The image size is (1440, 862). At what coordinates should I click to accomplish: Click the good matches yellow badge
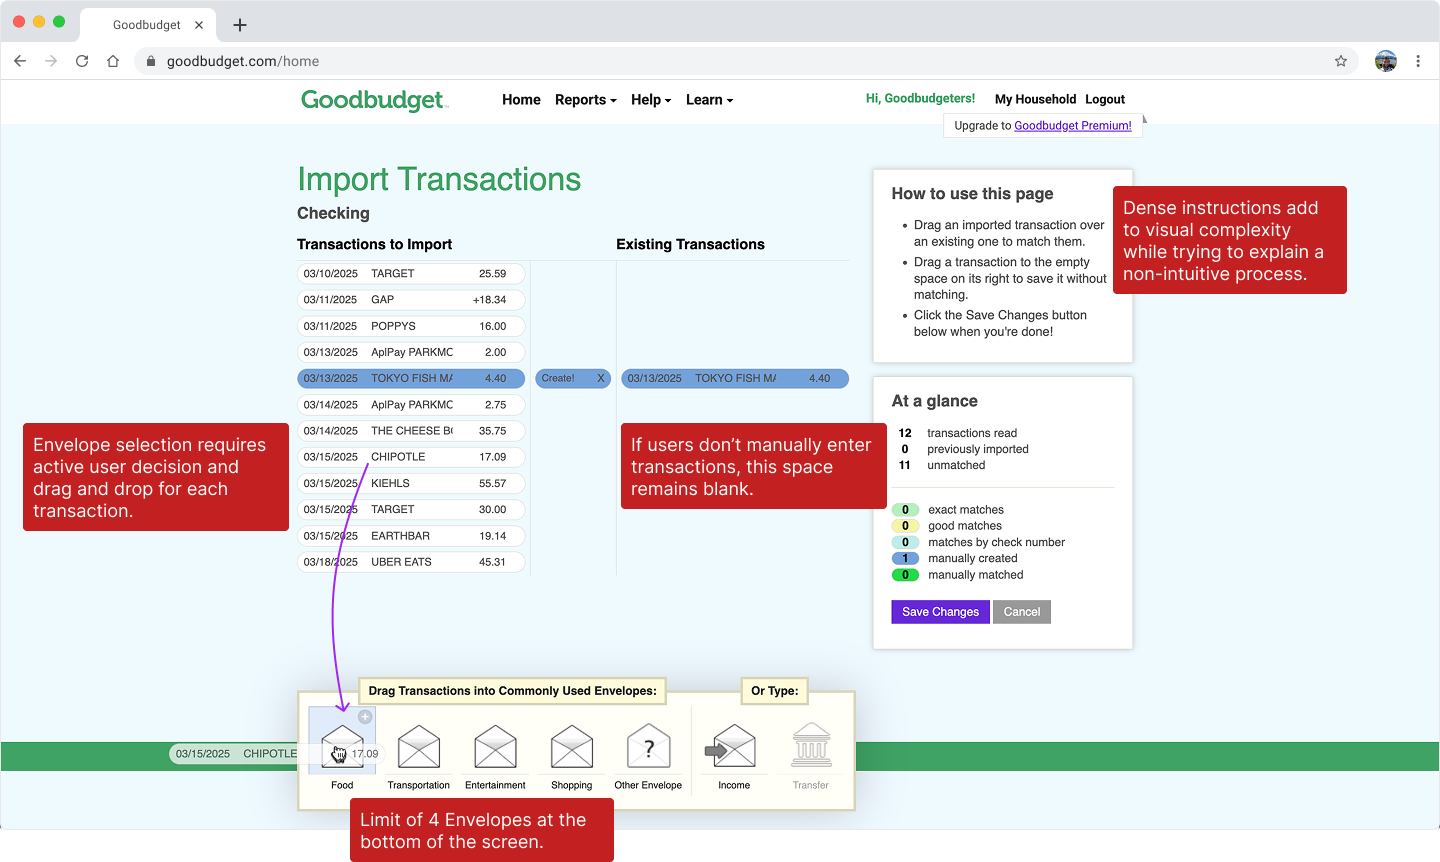(905, 526)
